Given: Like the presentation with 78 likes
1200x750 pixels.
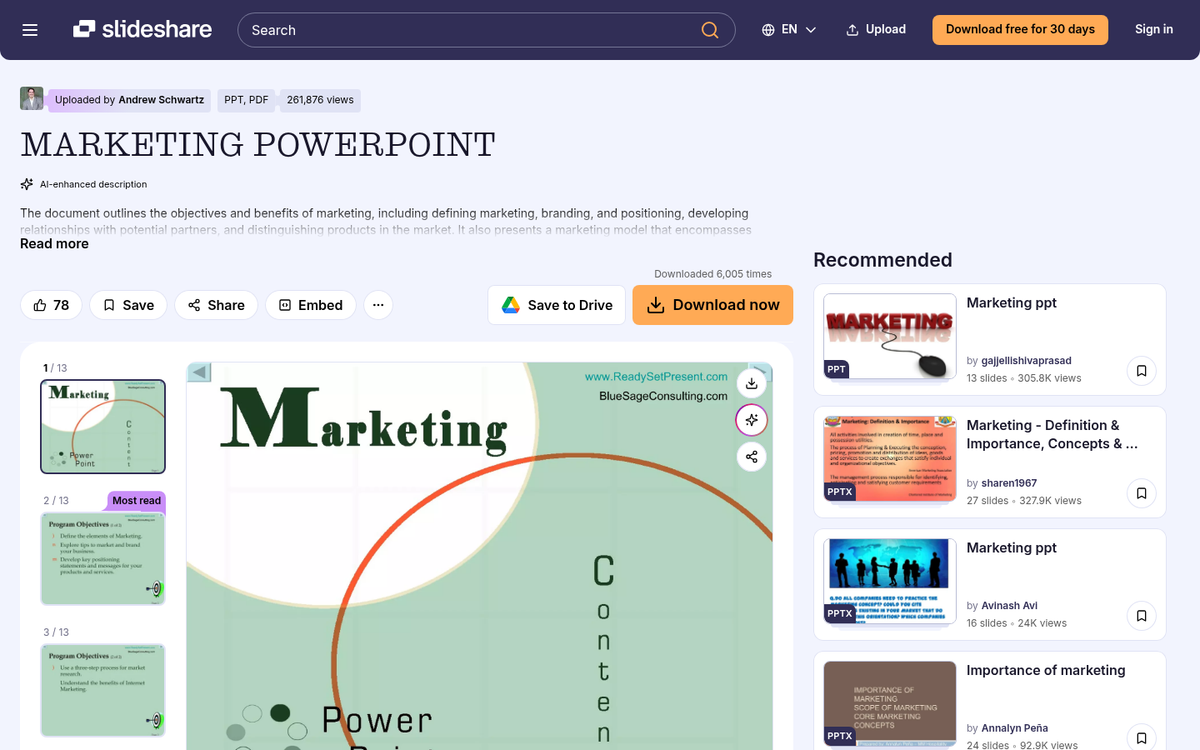Looking at the screenshot, I should pos(51,305).
